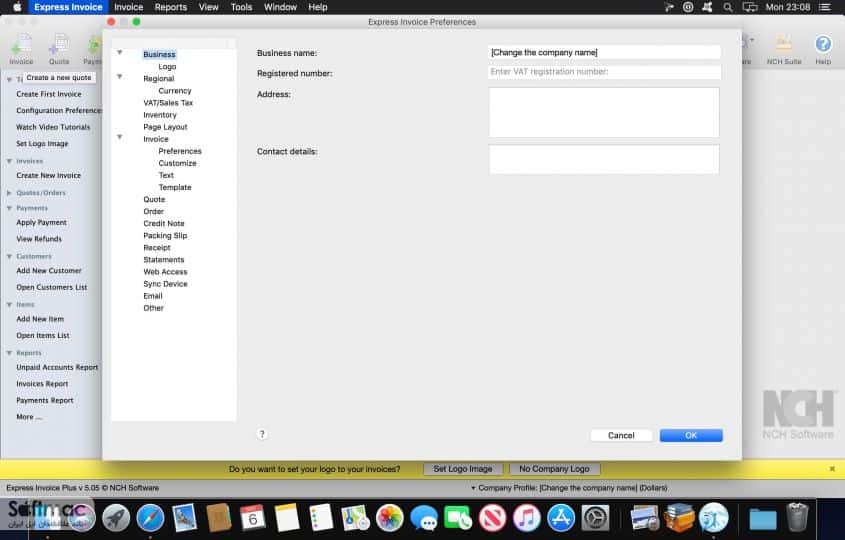Collapse the Business tree node
The width and height of the screenshot is (845, 540).
coord(120,52)
